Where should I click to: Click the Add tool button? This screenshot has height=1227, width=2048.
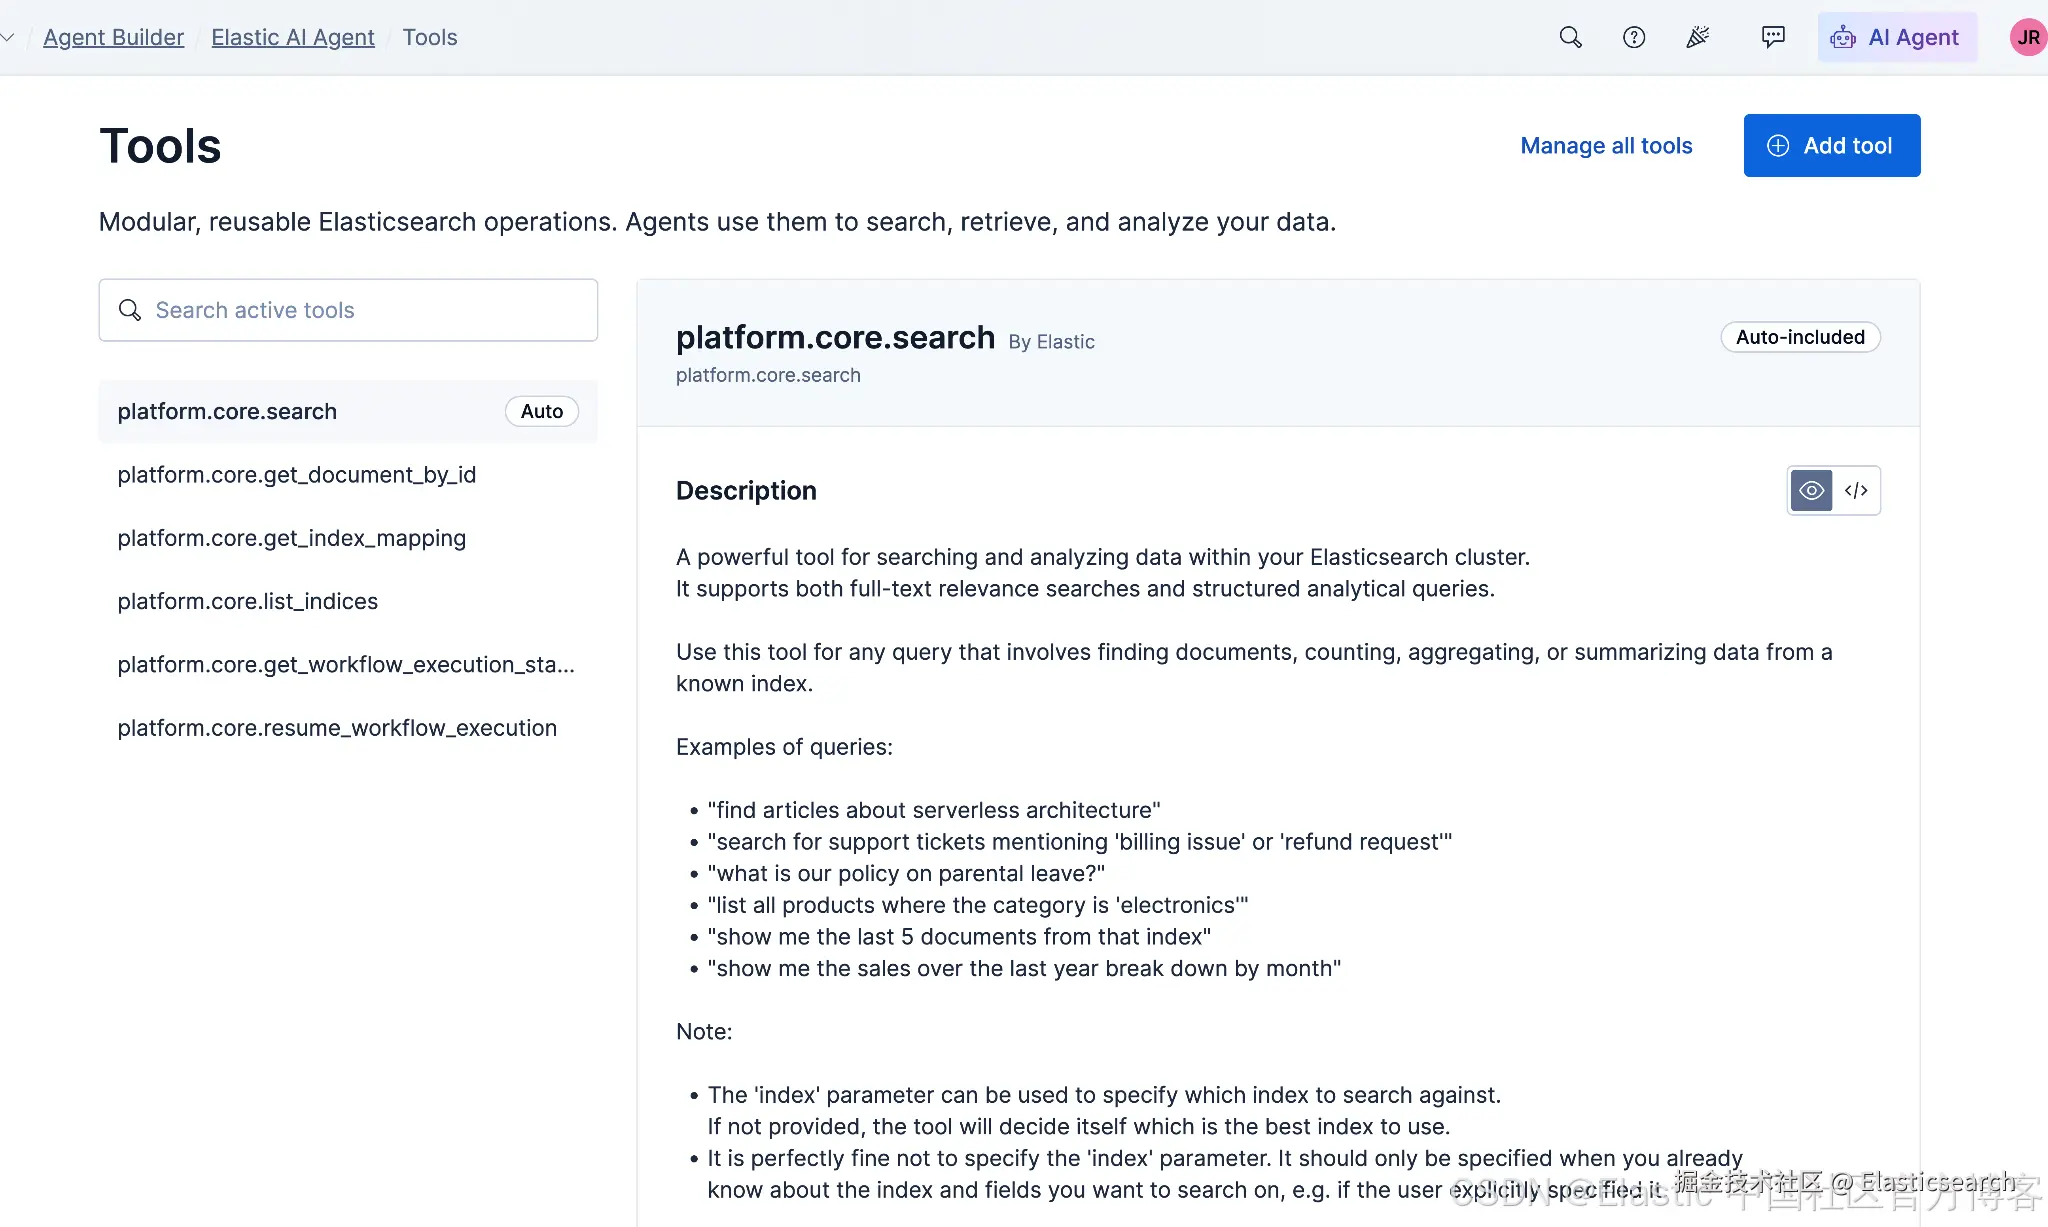1832,146
